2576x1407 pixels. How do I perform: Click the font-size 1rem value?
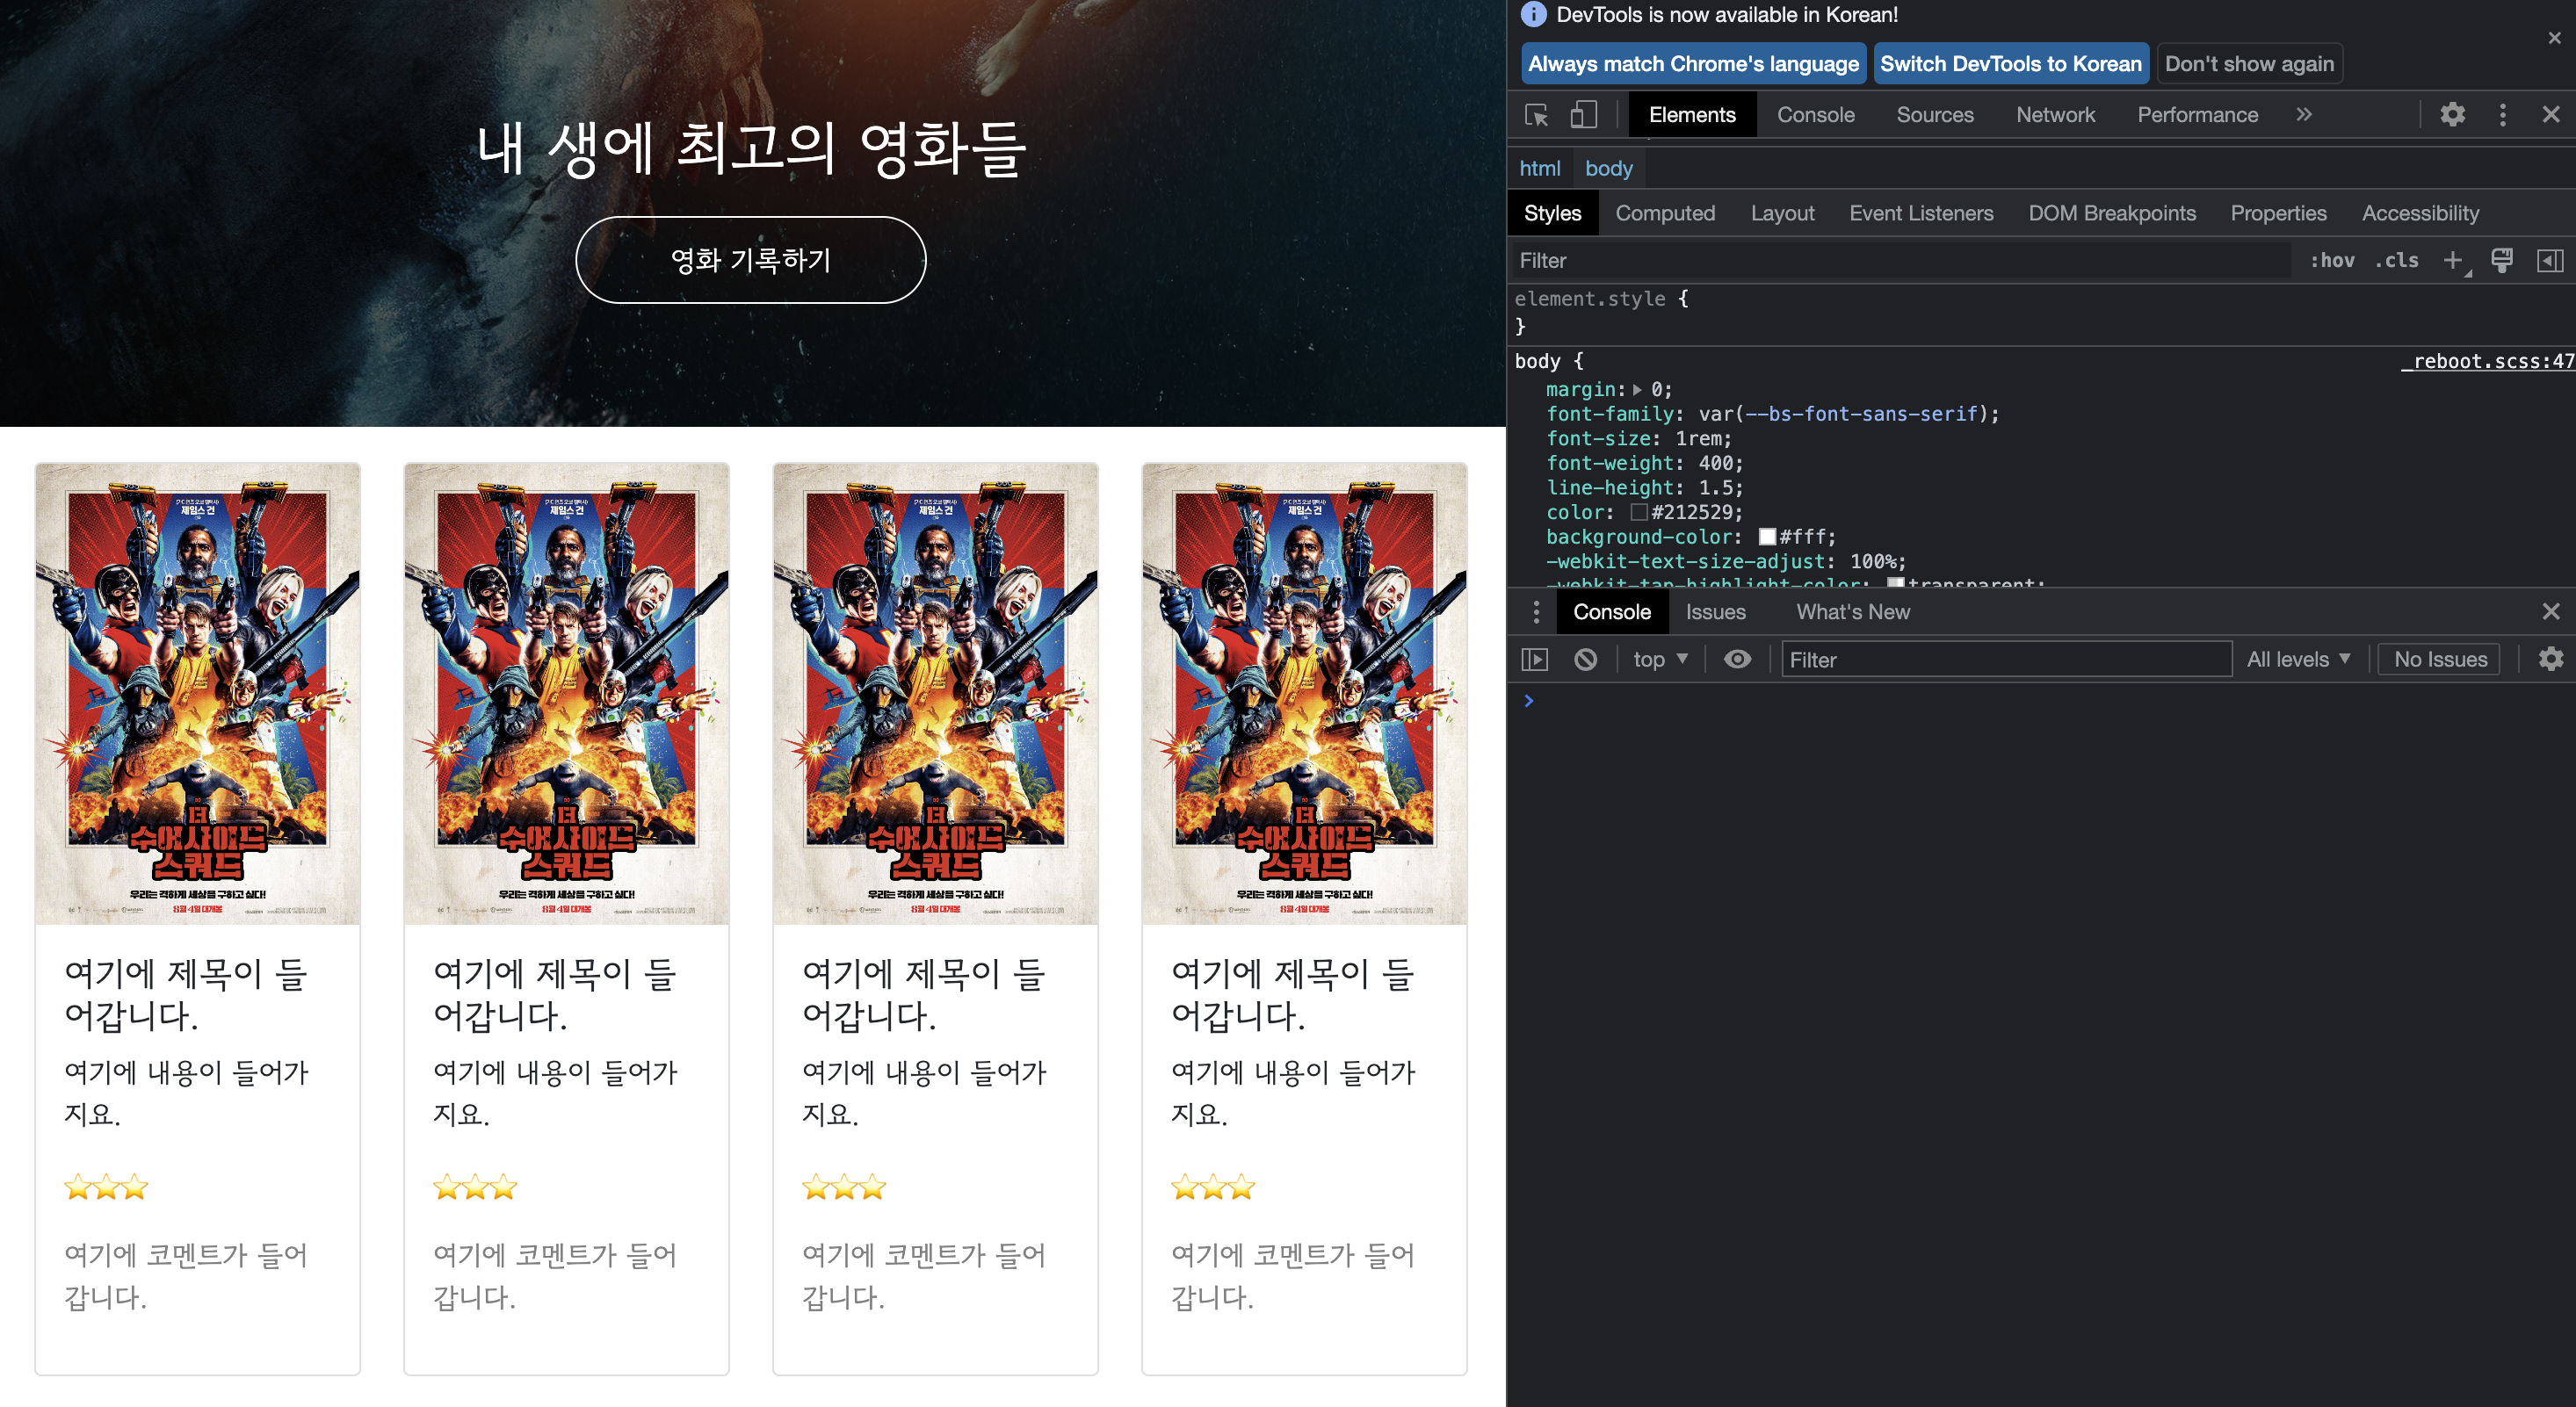[x=1698, y=439]
